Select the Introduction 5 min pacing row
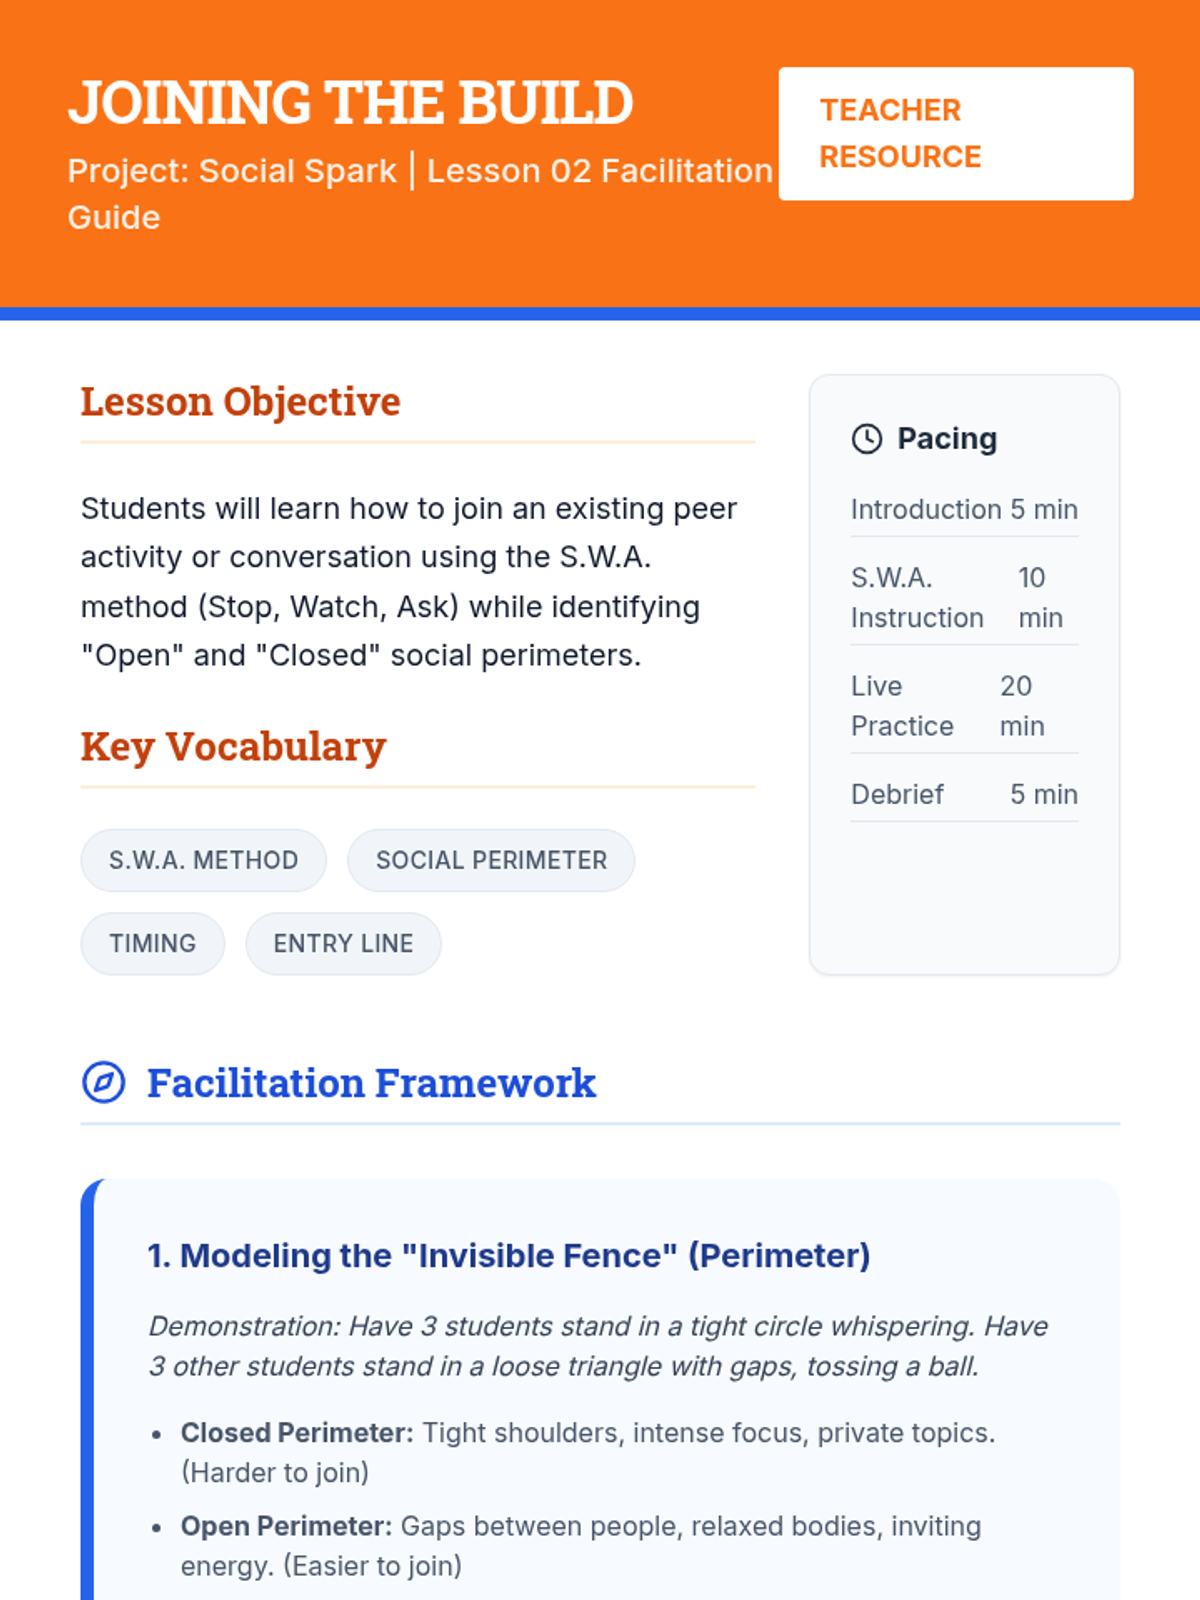 tap(964, 510)
